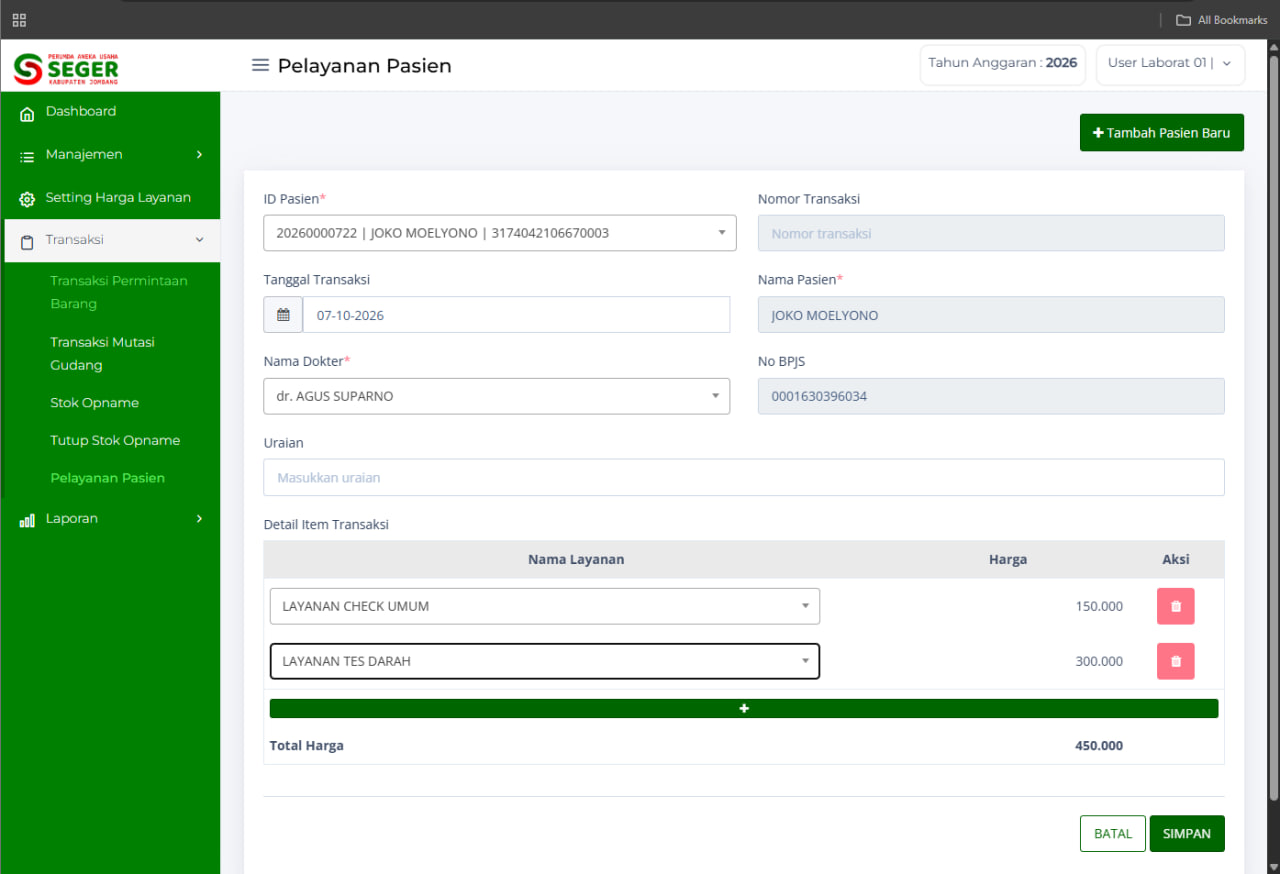Image resolution: width=1280 pixels, height=874 pixels.
Task: Click the No BPJS field
Action: pyautogui.click(x=991, y=396)
